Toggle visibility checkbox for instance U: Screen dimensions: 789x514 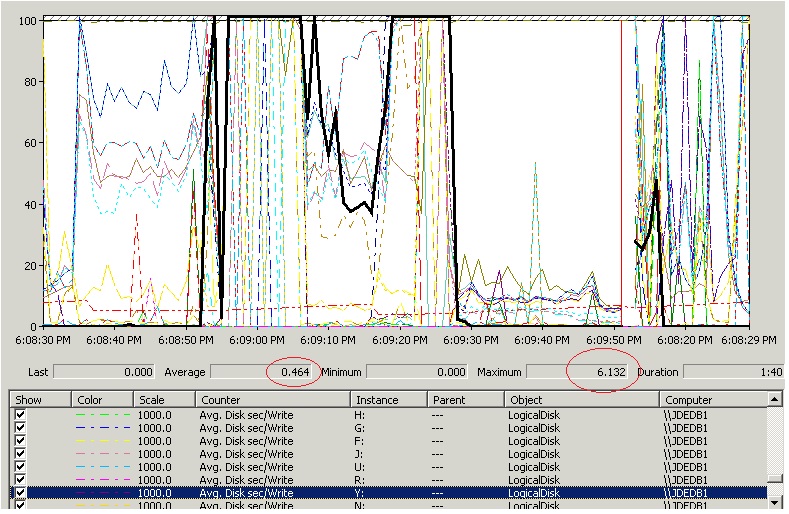point(20,467)
